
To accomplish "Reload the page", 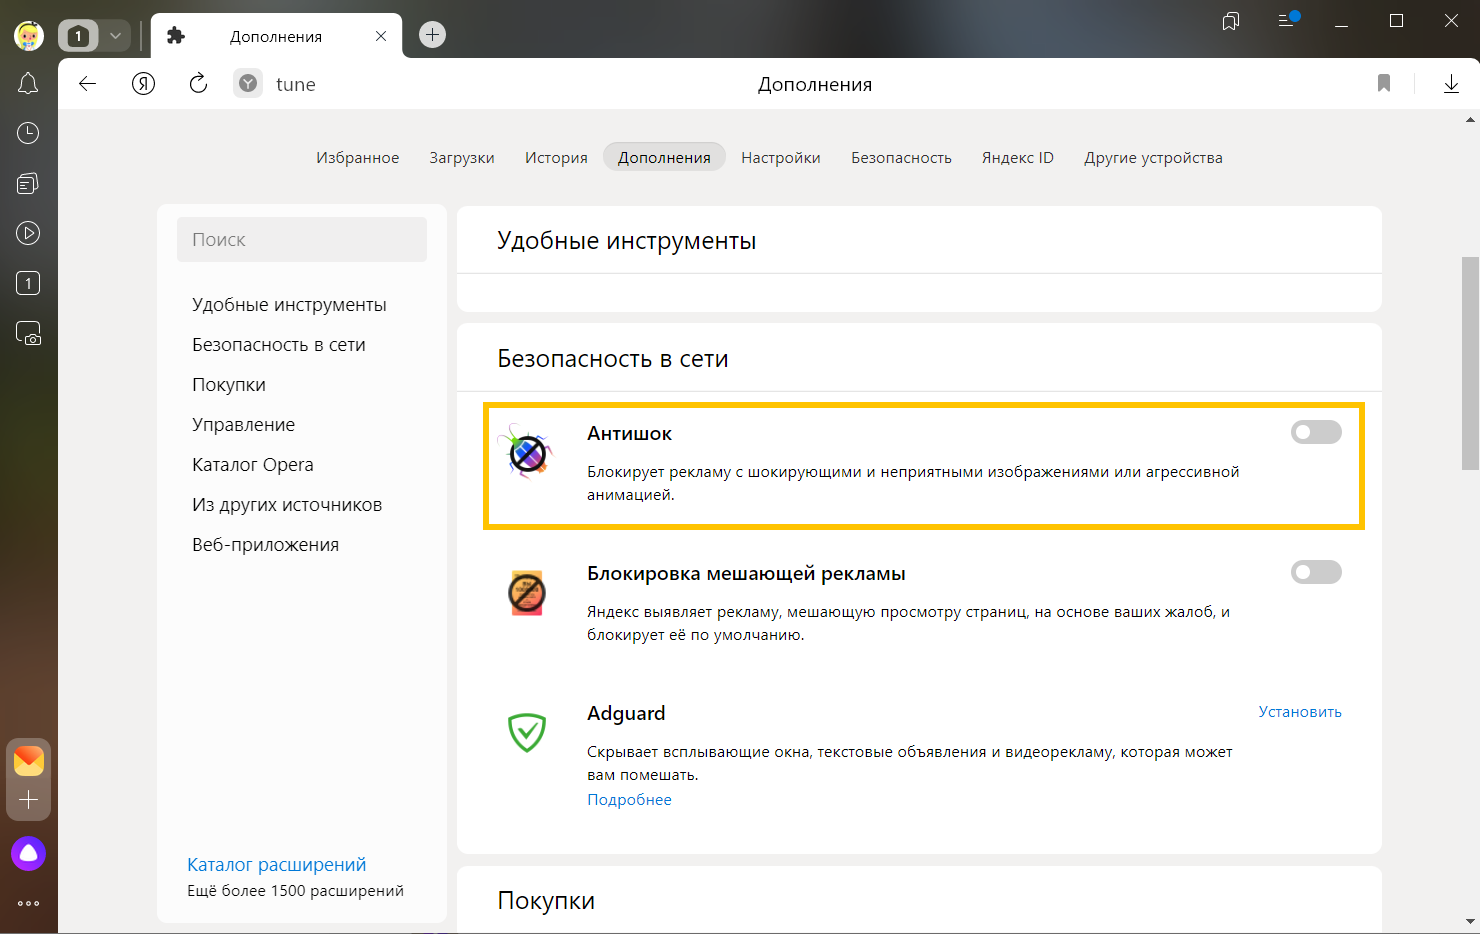I will pyautogui.click(x=198, y=84).
